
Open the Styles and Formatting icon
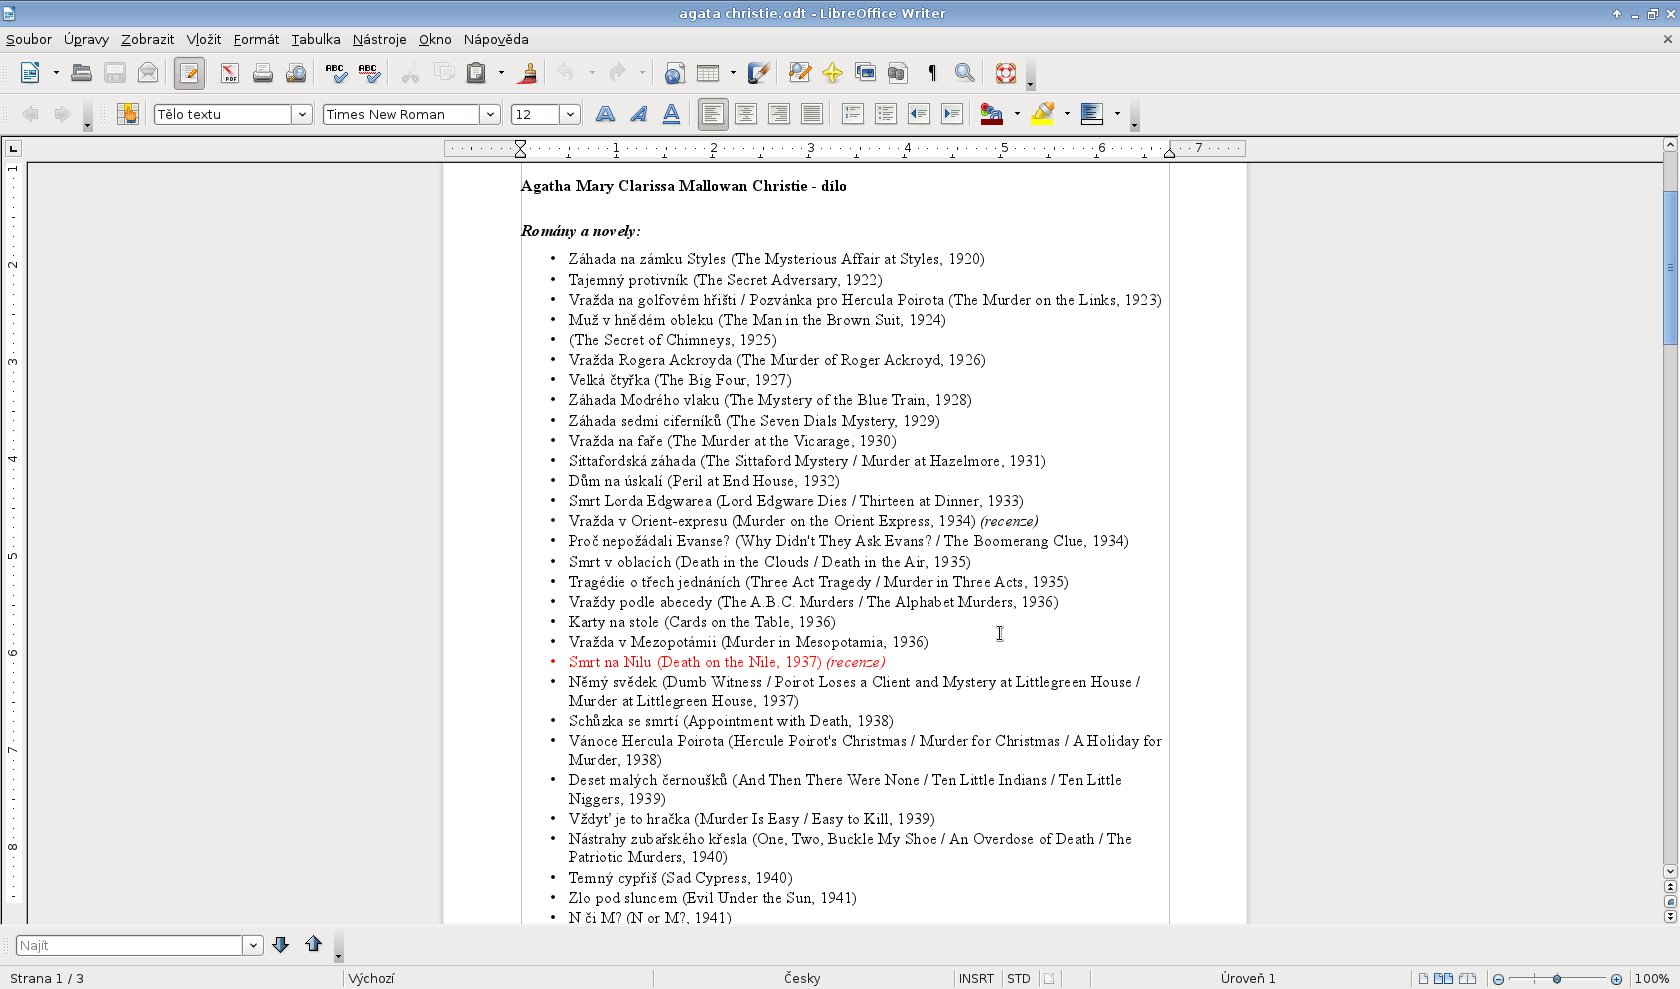(127, 114)
